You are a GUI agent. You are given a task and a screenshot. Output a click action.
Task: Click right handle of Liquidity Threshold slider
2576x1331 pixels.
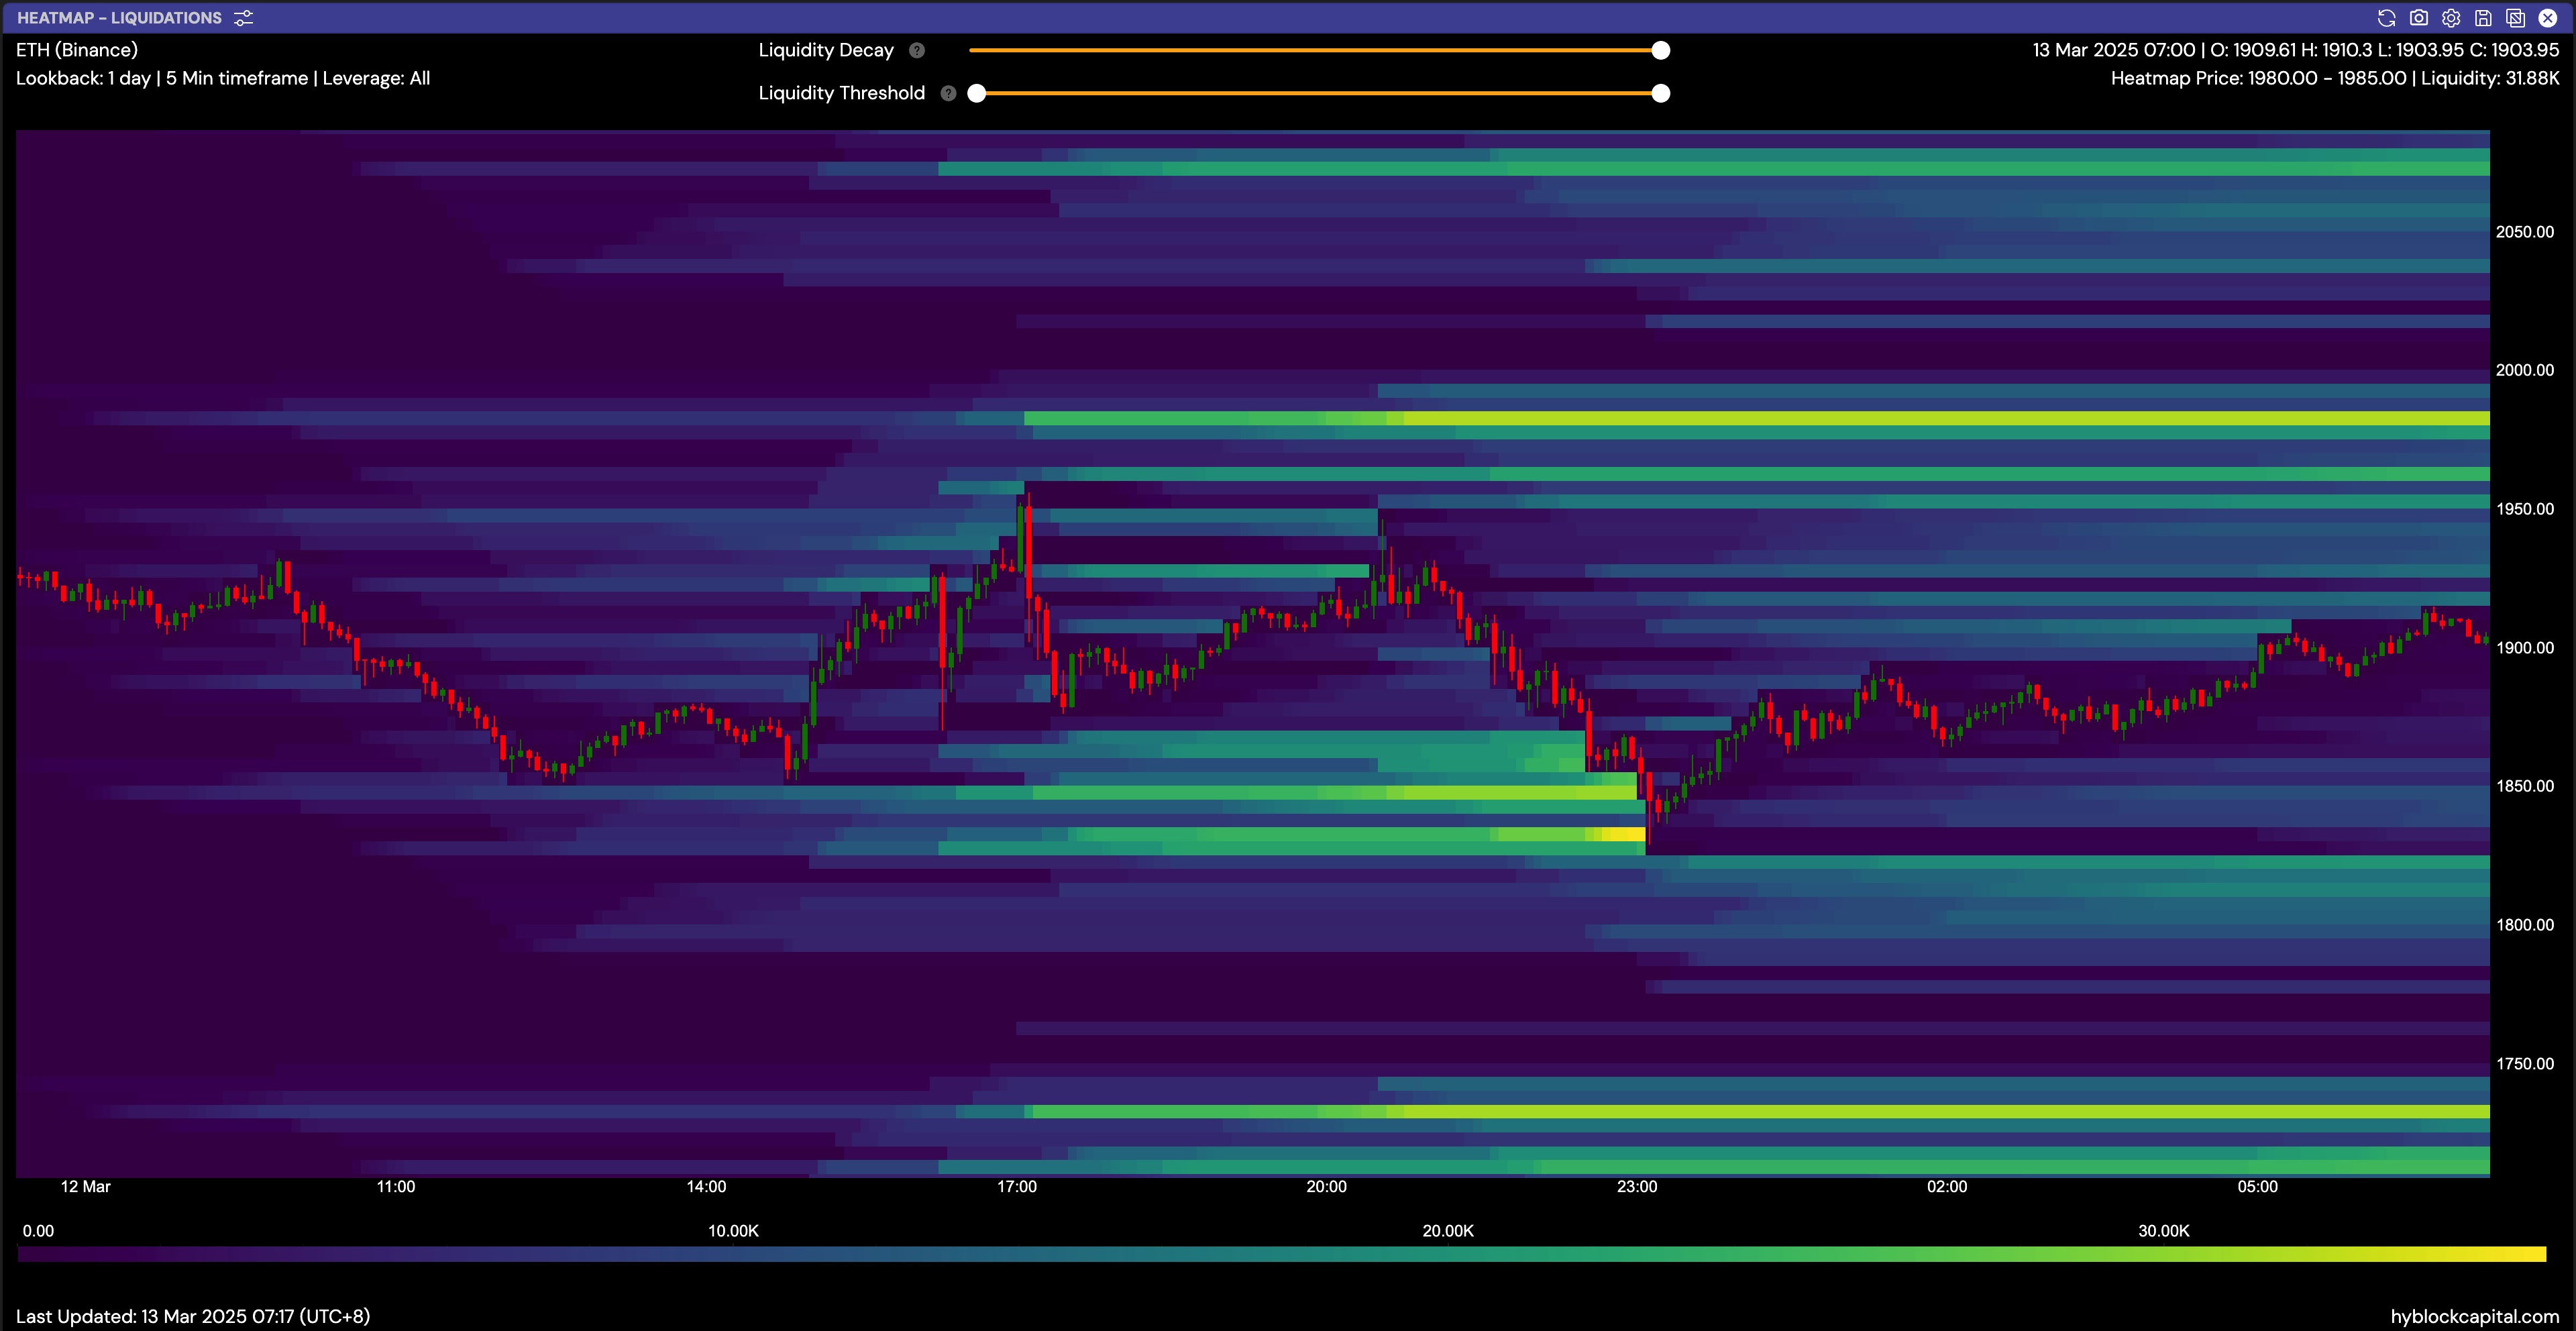1660,93
